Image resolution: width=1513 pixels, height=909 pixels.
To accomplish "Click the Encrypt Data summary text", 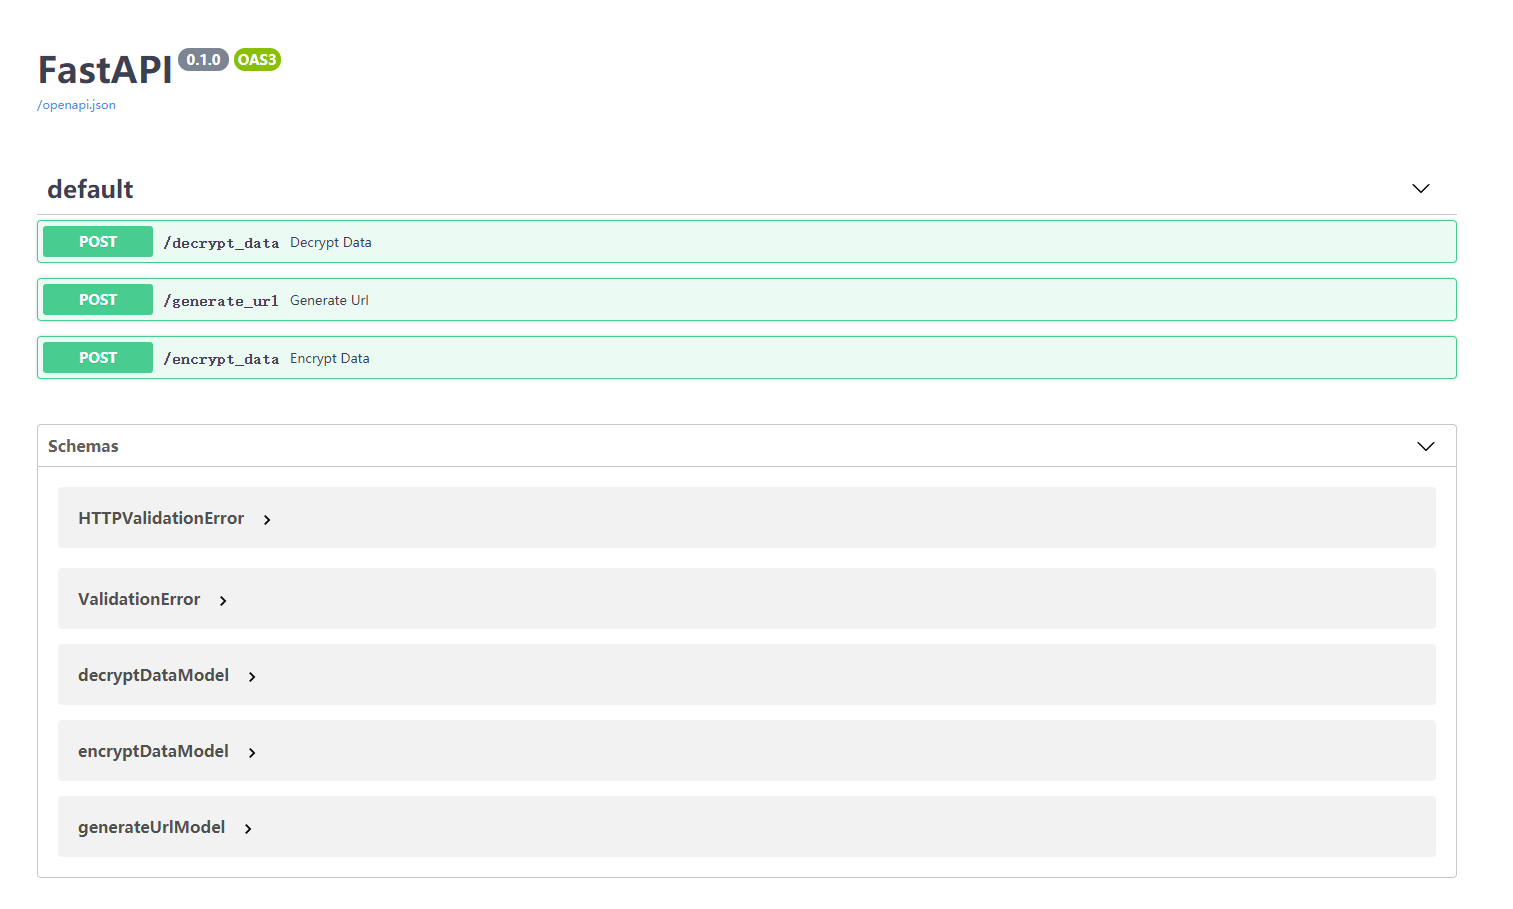I will pyautogui.click(x=330, y=359).
